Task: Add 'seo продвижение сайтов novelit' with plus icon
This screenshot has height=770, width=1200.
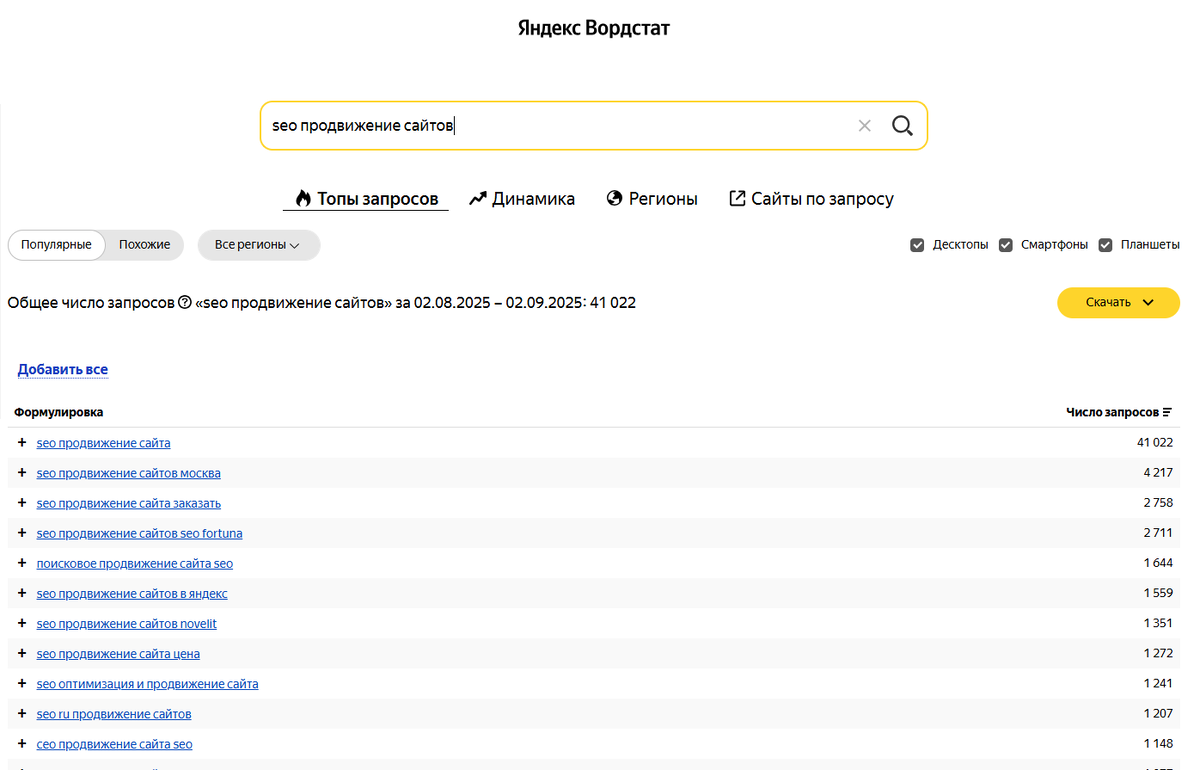Action: pyautogui.click(x=22, y=623)
